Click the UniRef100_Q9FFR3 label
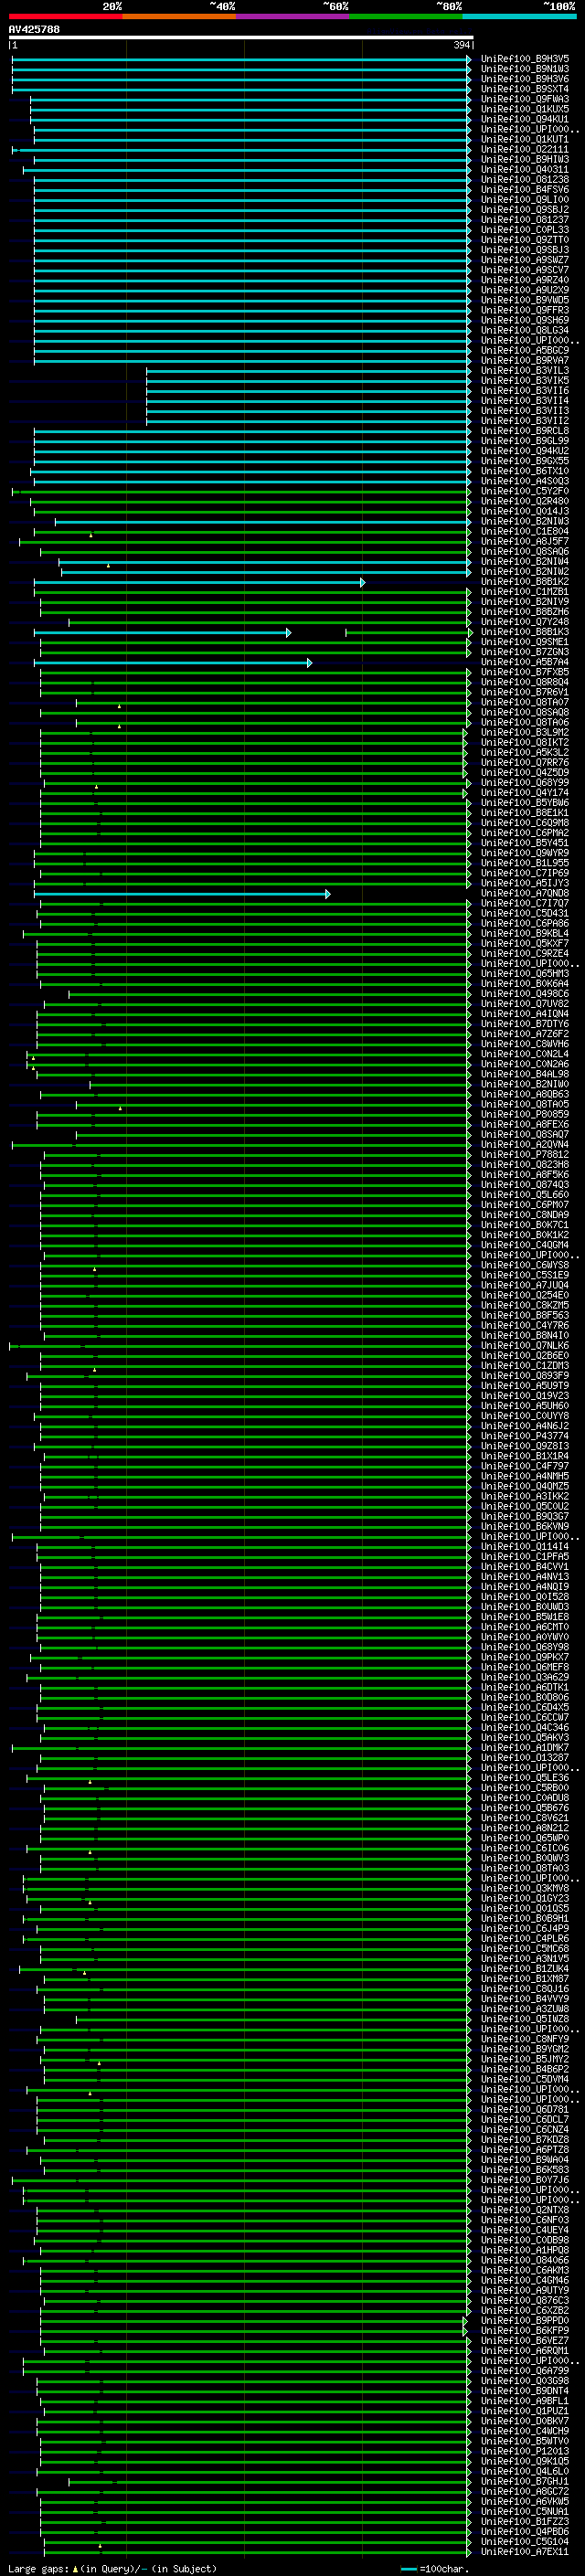This screenshot has width=585, height=2576. click(525, 310)
